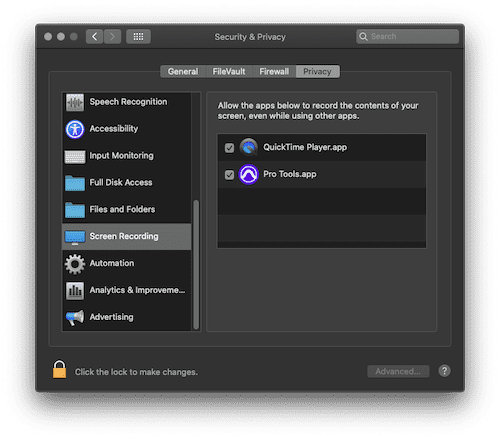Open help with question mark button
The image size is (500, 439).
[444, 371]
